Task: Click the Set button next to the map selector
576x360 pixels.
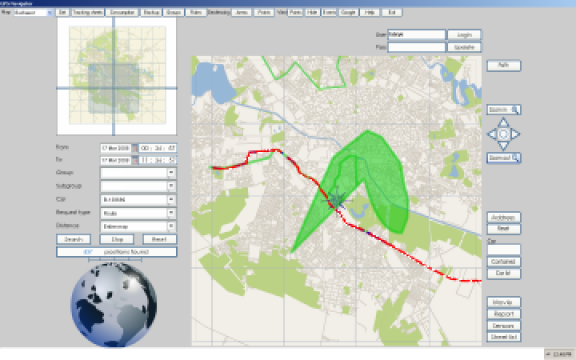Action: [62, 12]
